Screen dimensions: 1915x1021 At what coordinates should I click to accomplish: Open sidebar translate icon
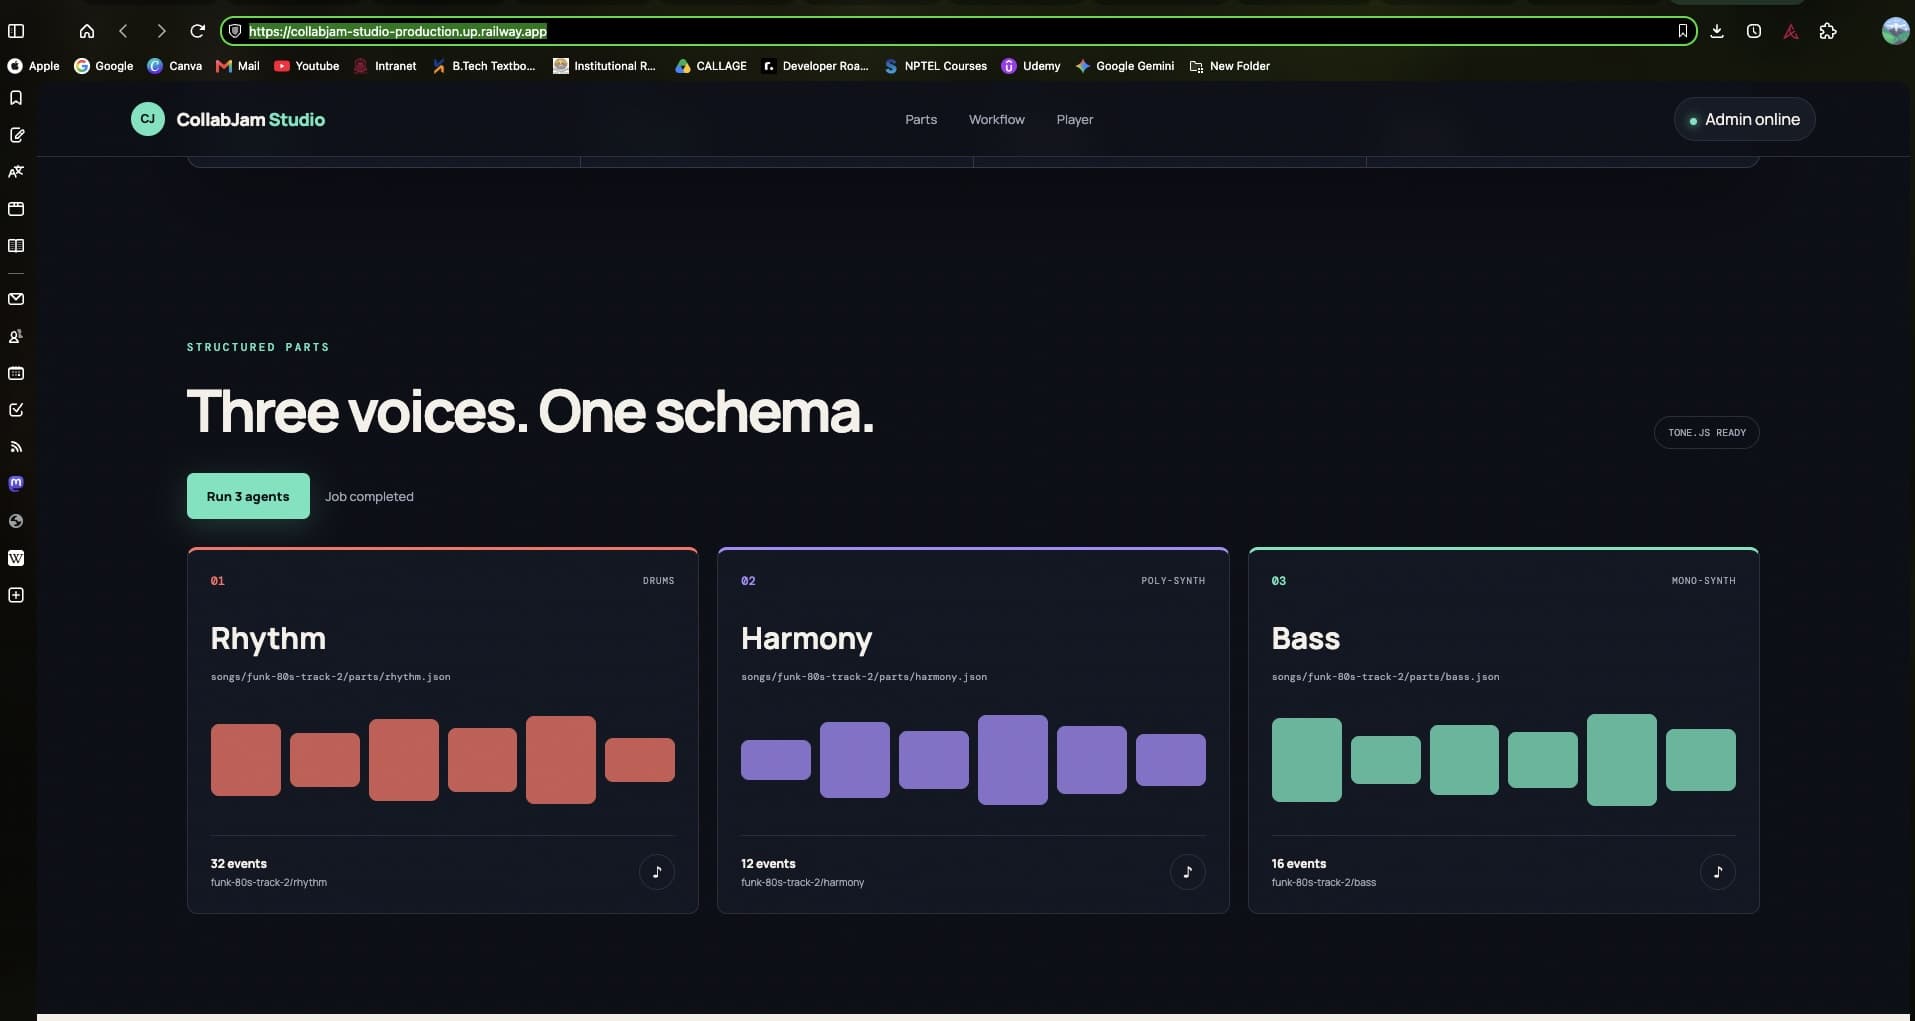[16, 172]
